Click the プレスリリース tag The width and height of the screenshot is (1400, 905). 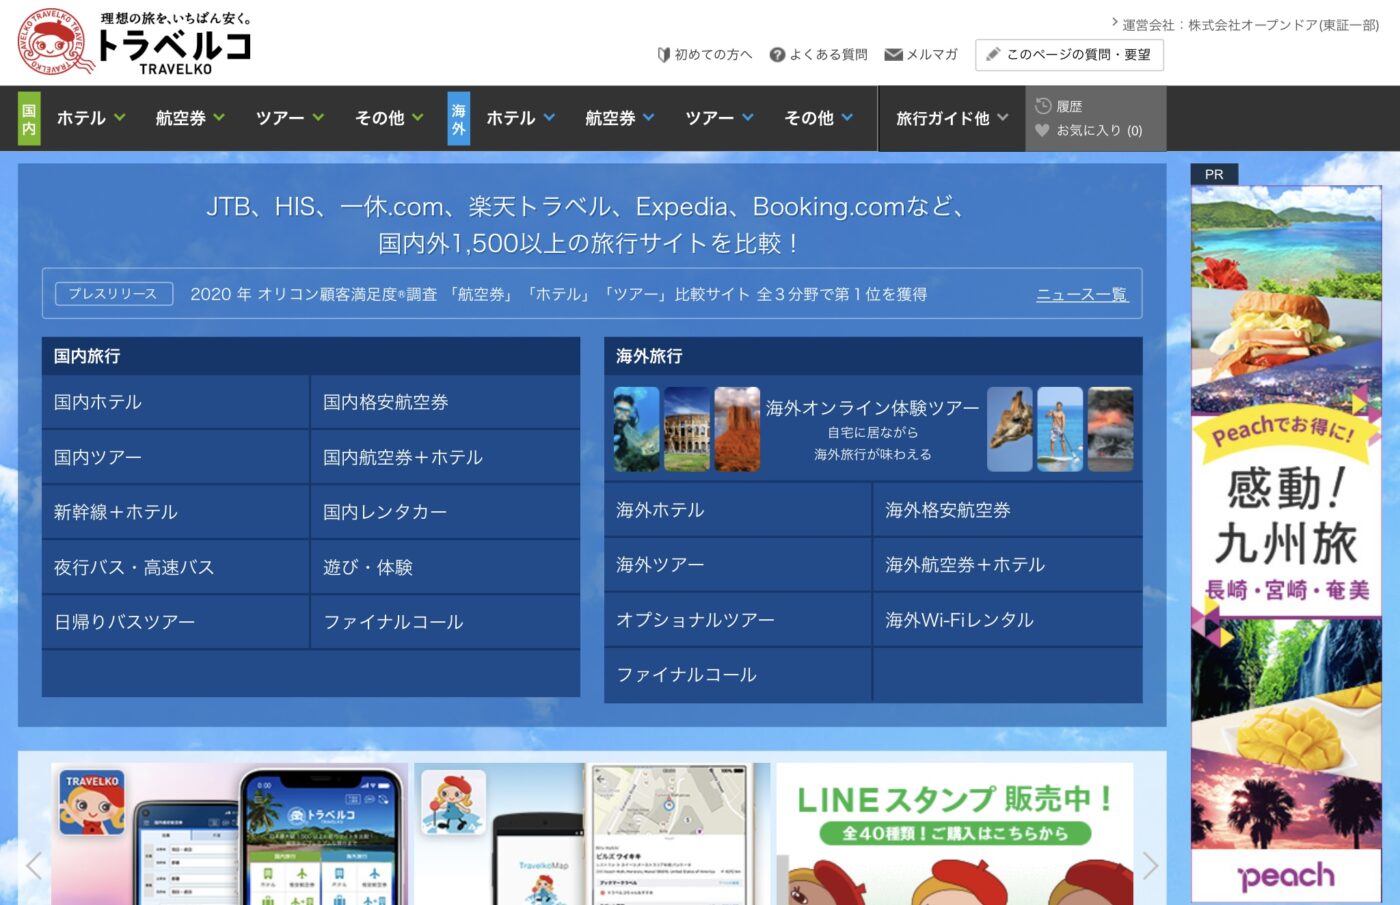point(113,294)
